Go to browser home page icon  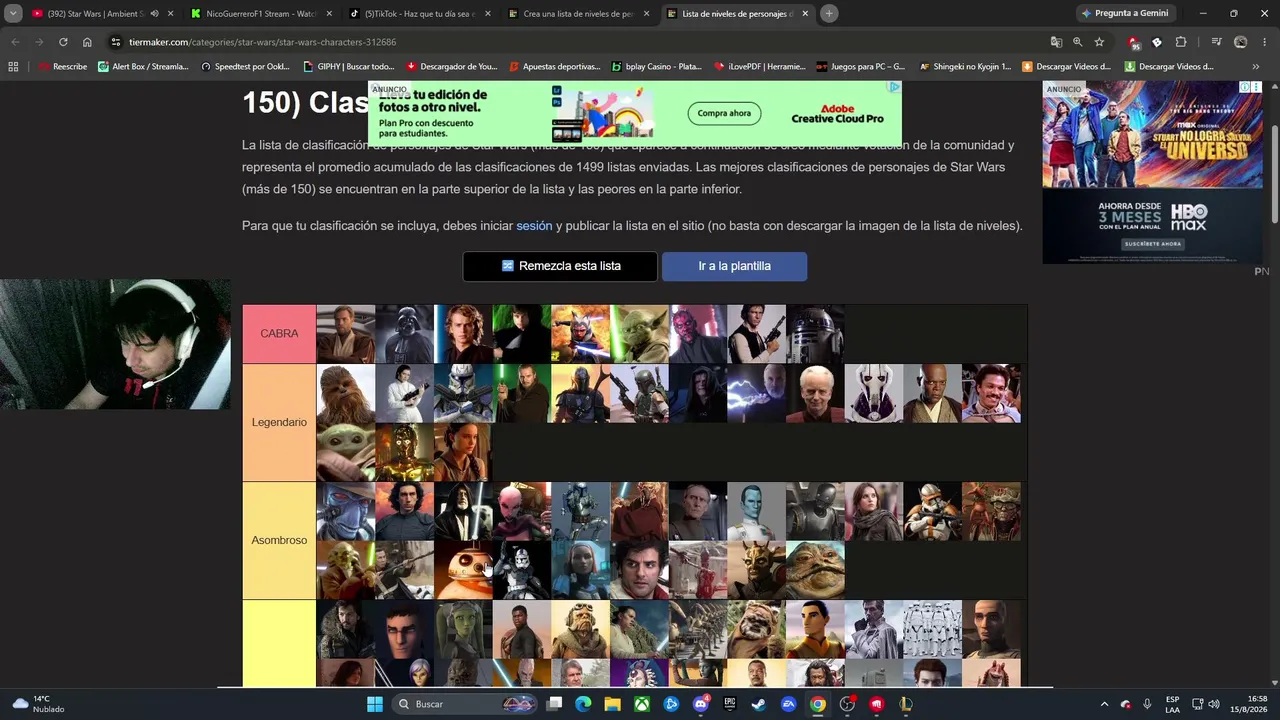[x=87, y=42]
